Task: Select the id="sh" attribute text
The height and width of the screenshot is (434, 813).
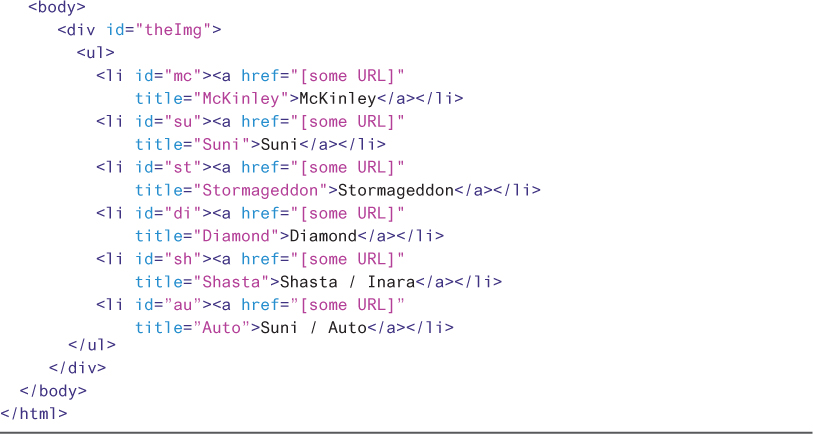Action: 169,258
